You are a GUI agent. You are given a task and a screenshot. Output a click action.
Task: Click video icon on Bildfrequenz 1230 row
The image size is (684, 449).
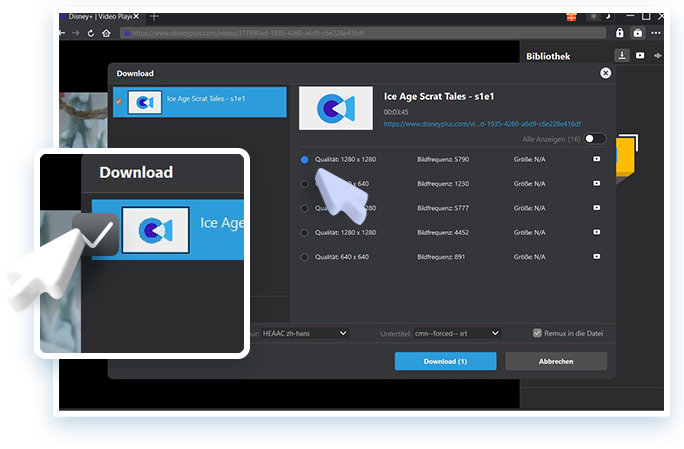pyautogui.click(x=596, y=183)
